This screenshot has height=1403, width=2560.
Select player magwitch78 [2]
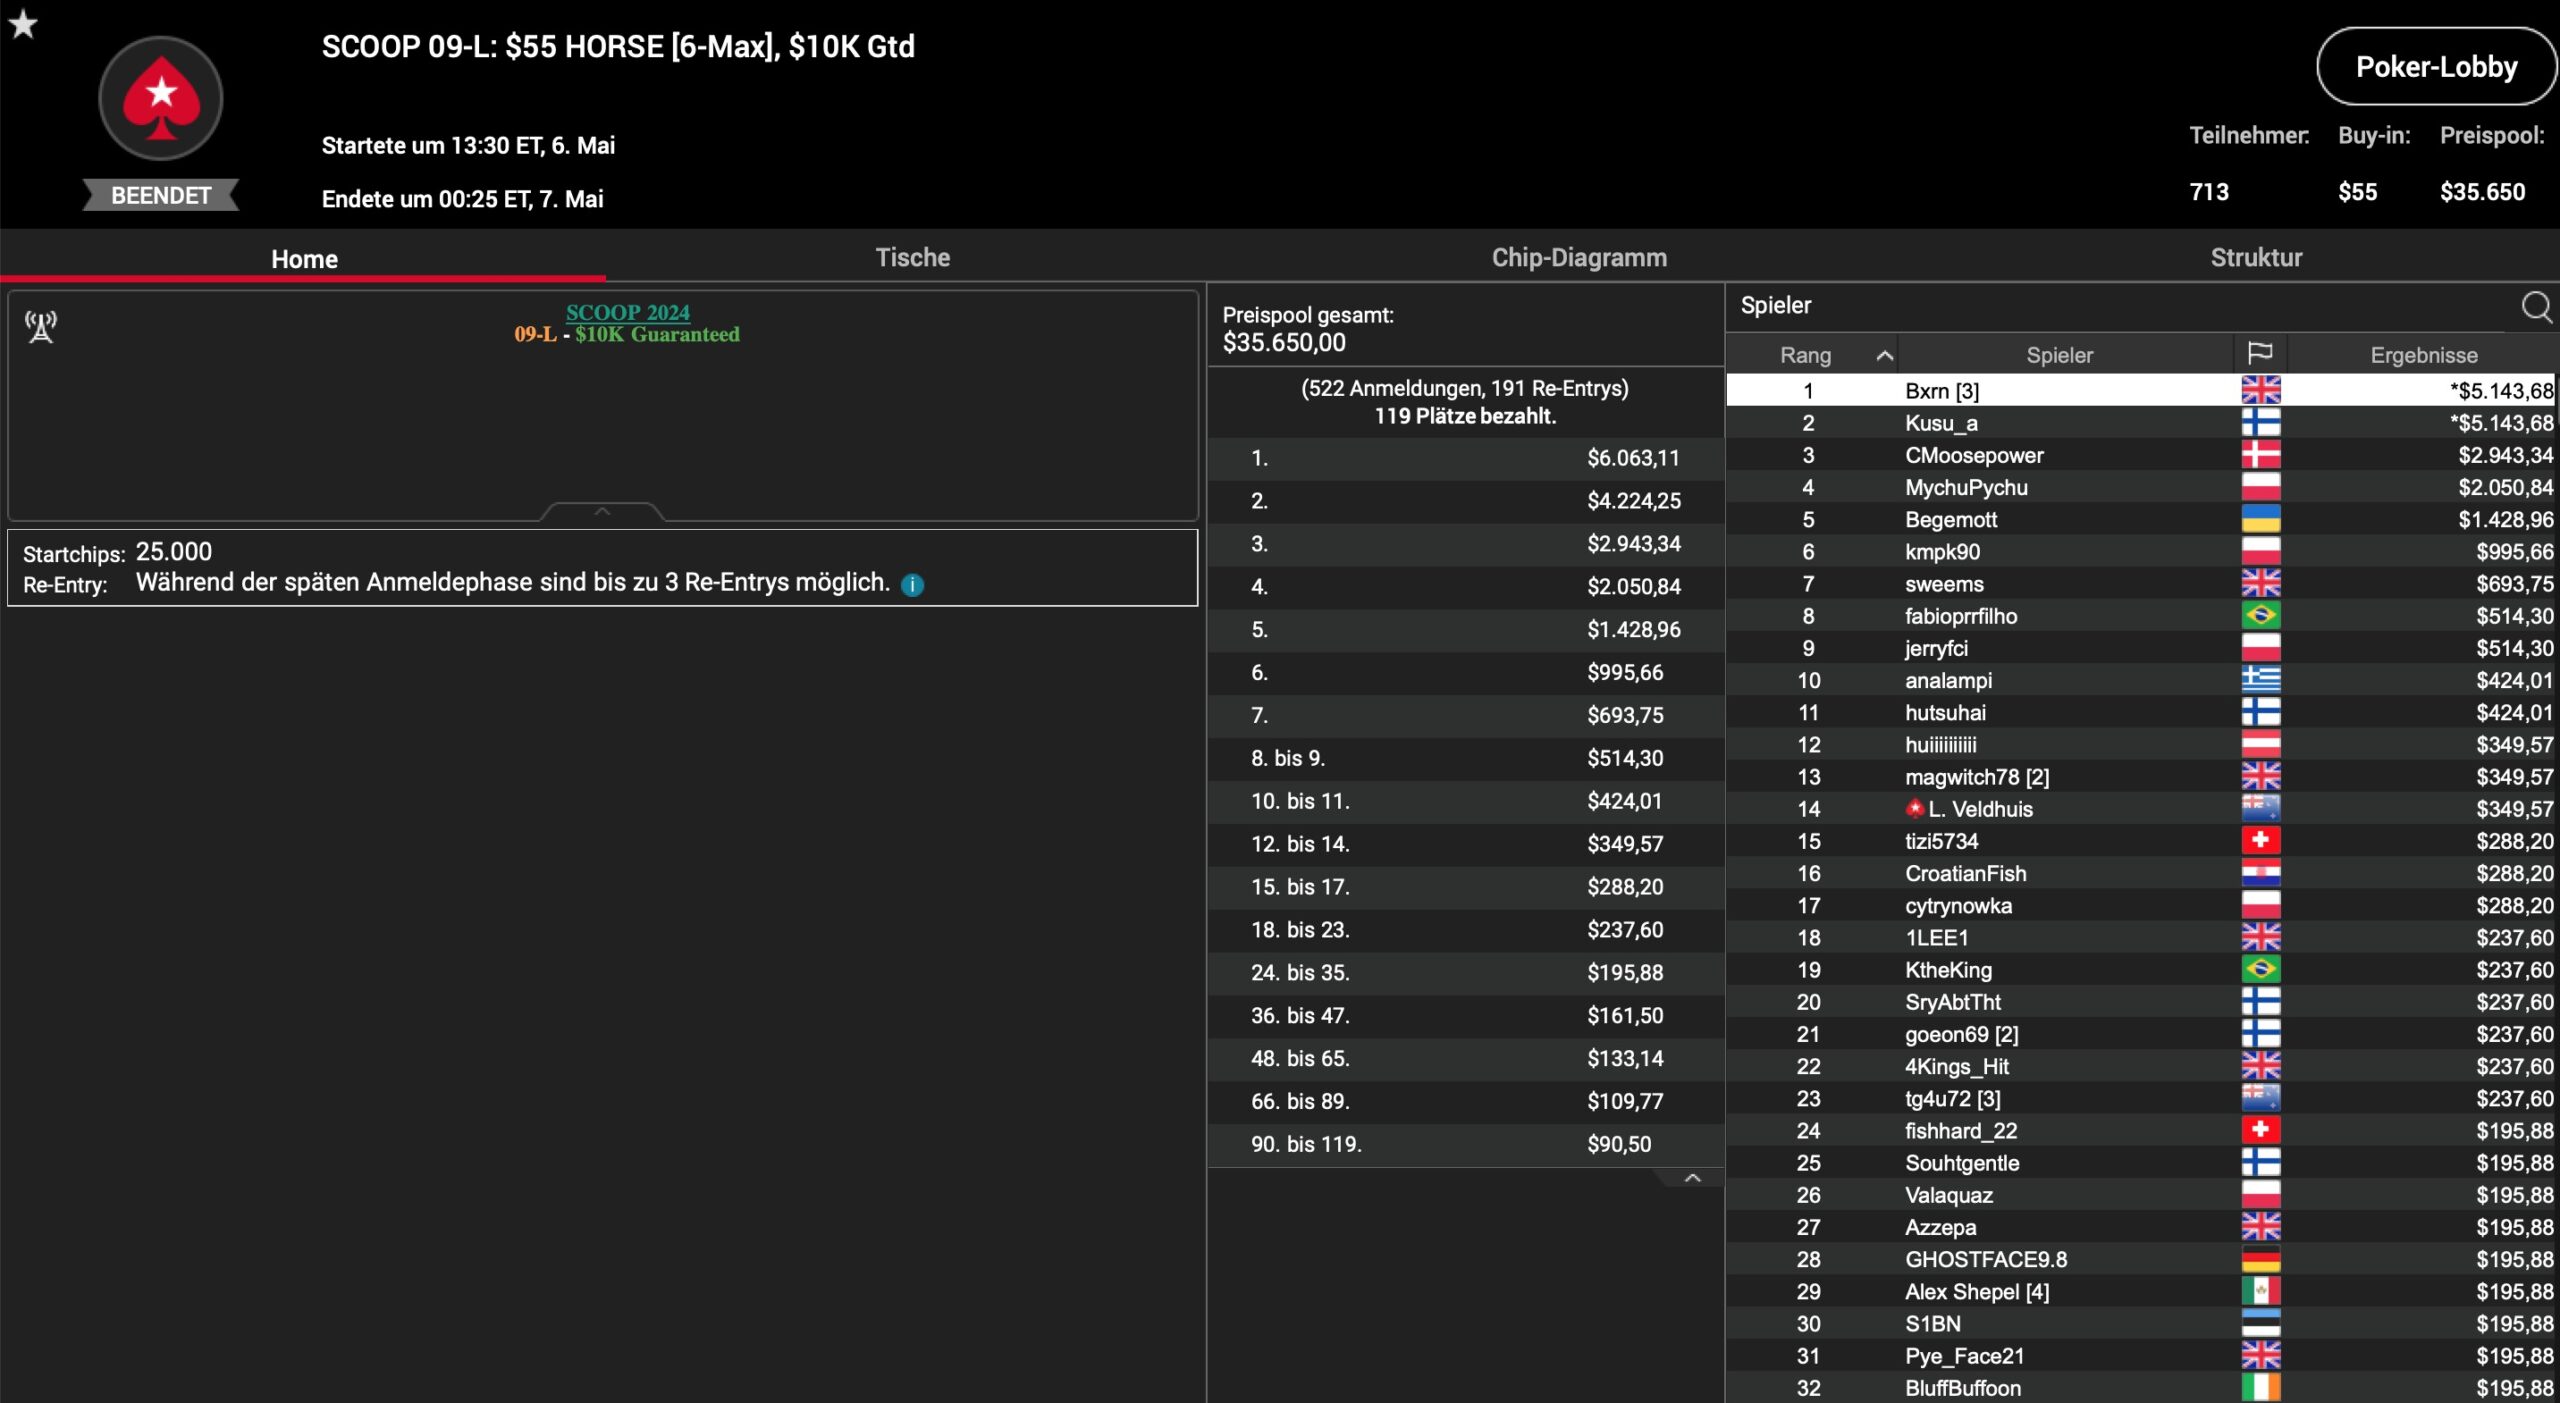[x=2142, y=776]
